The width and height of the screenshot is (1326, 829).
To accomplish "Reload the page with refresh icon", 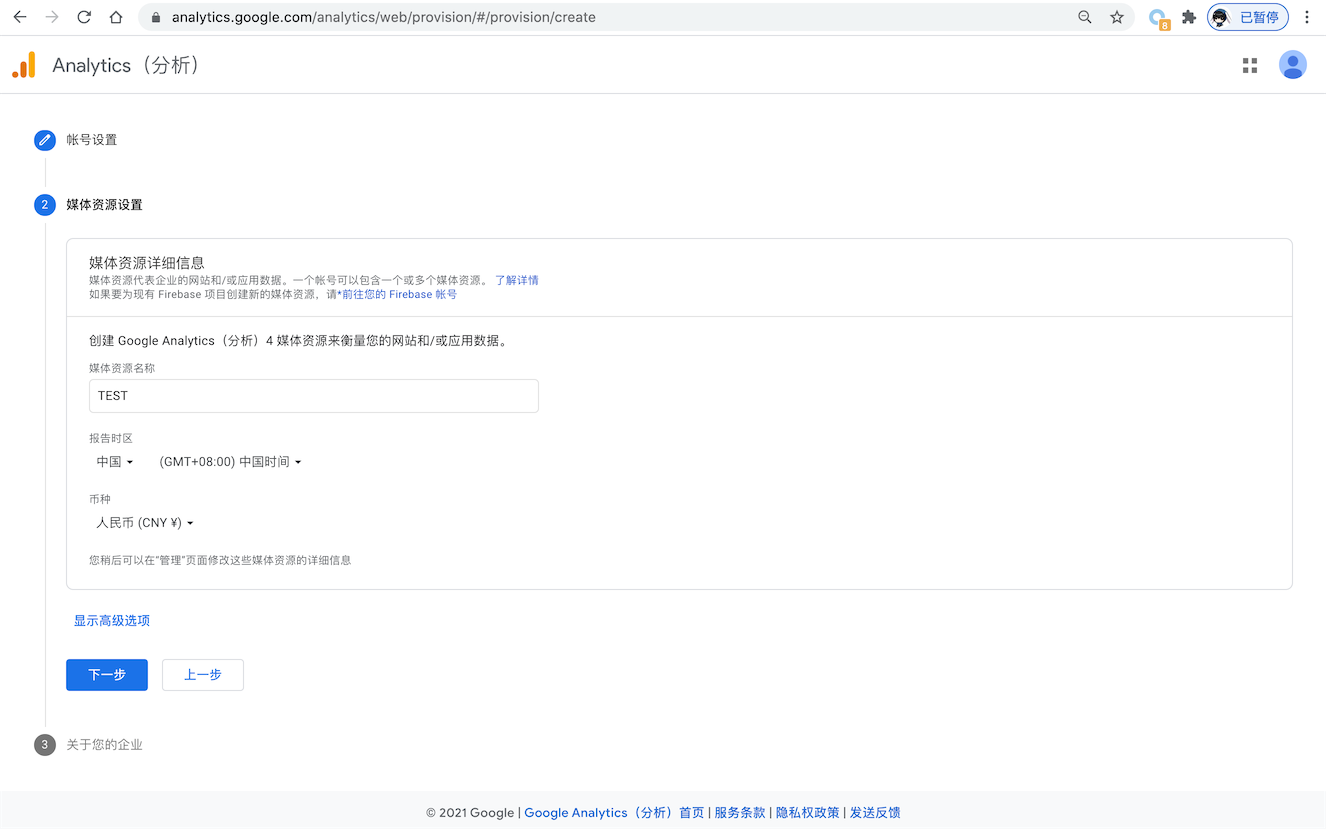I will point(84,17).
